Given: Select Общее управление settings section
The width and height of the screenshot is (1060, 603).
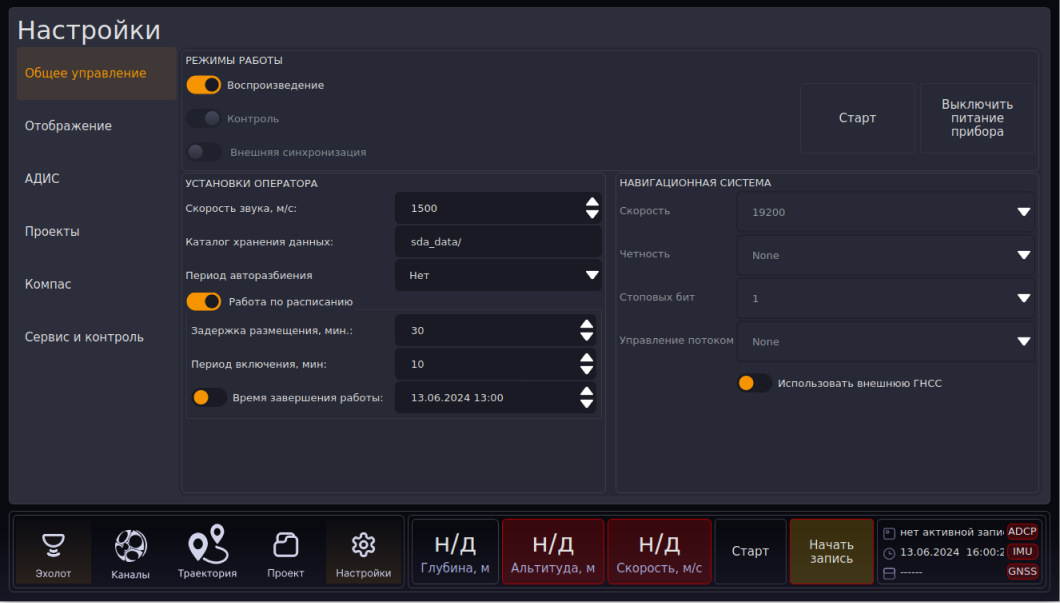Looking at the screenshot, I should click(97, 73).
